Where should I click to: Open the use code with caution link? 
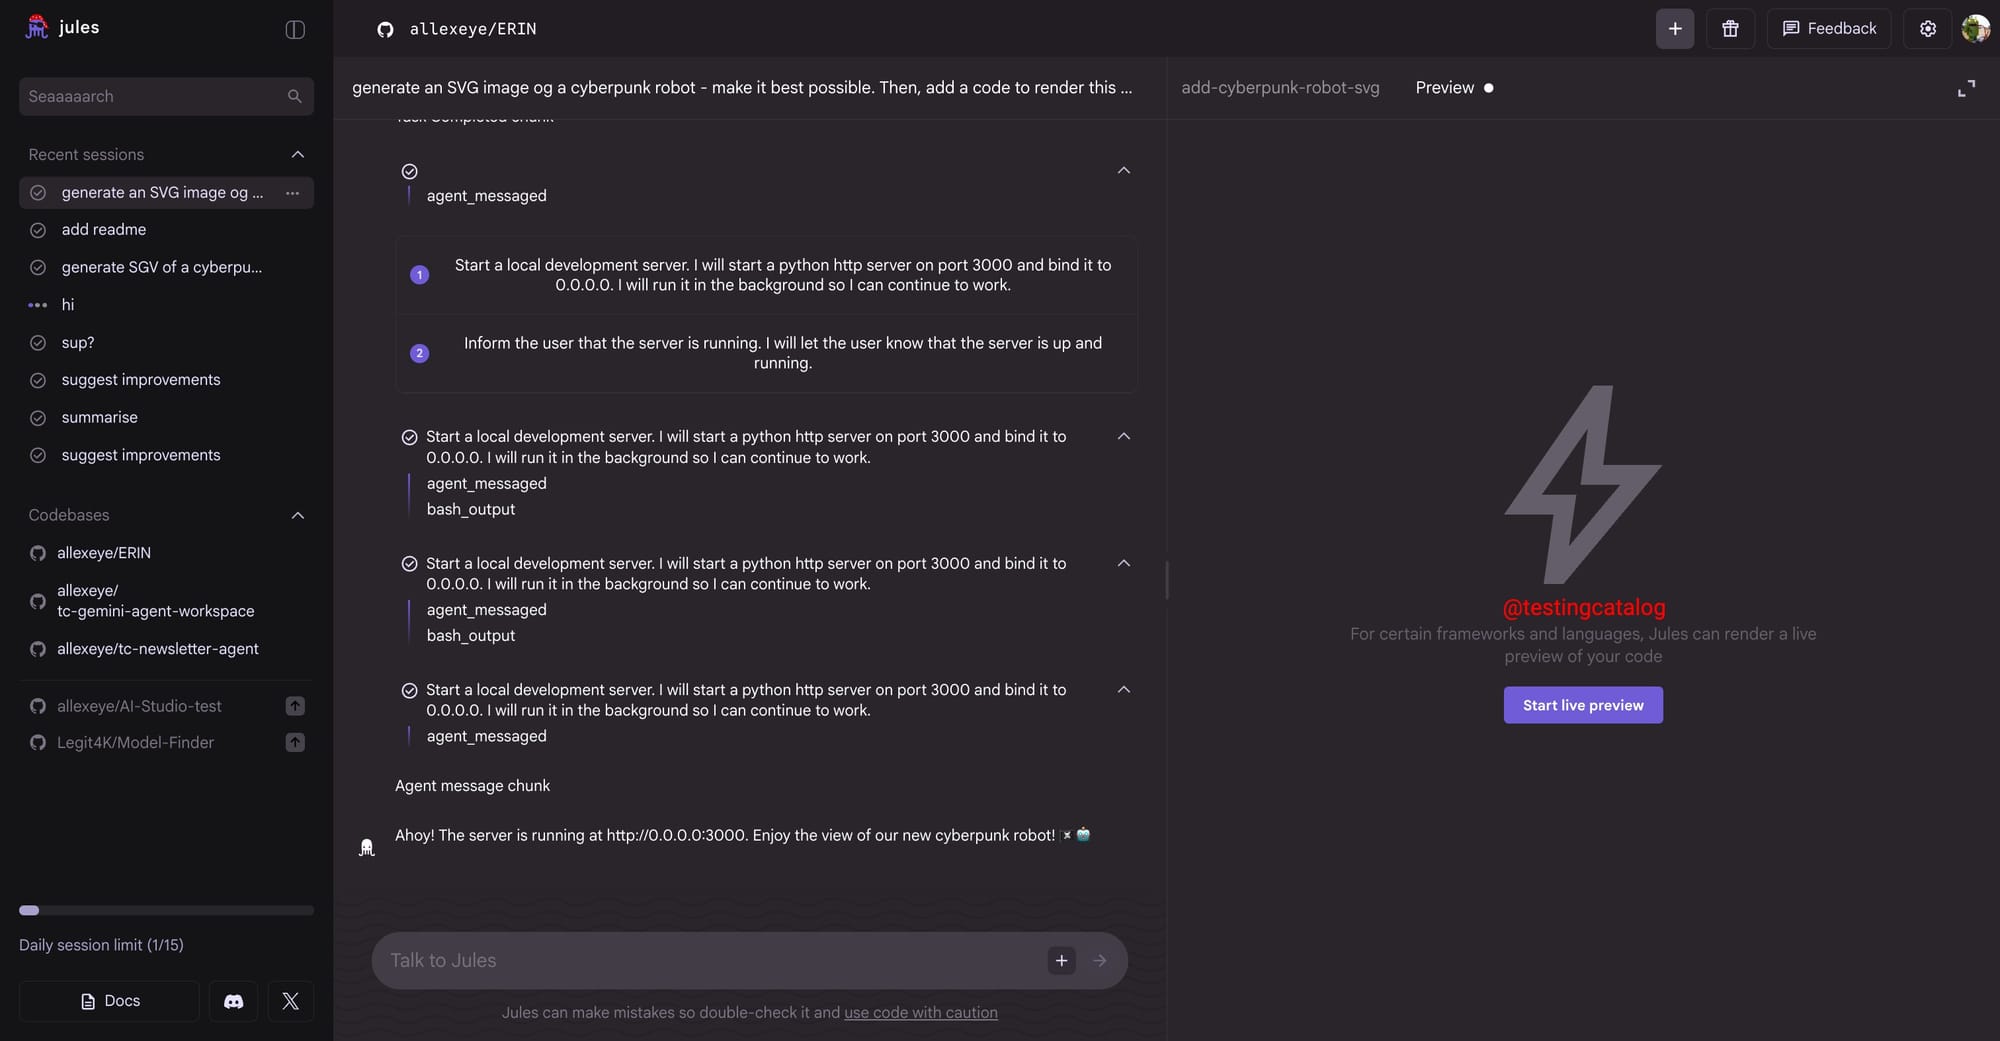coord(920,1012)
